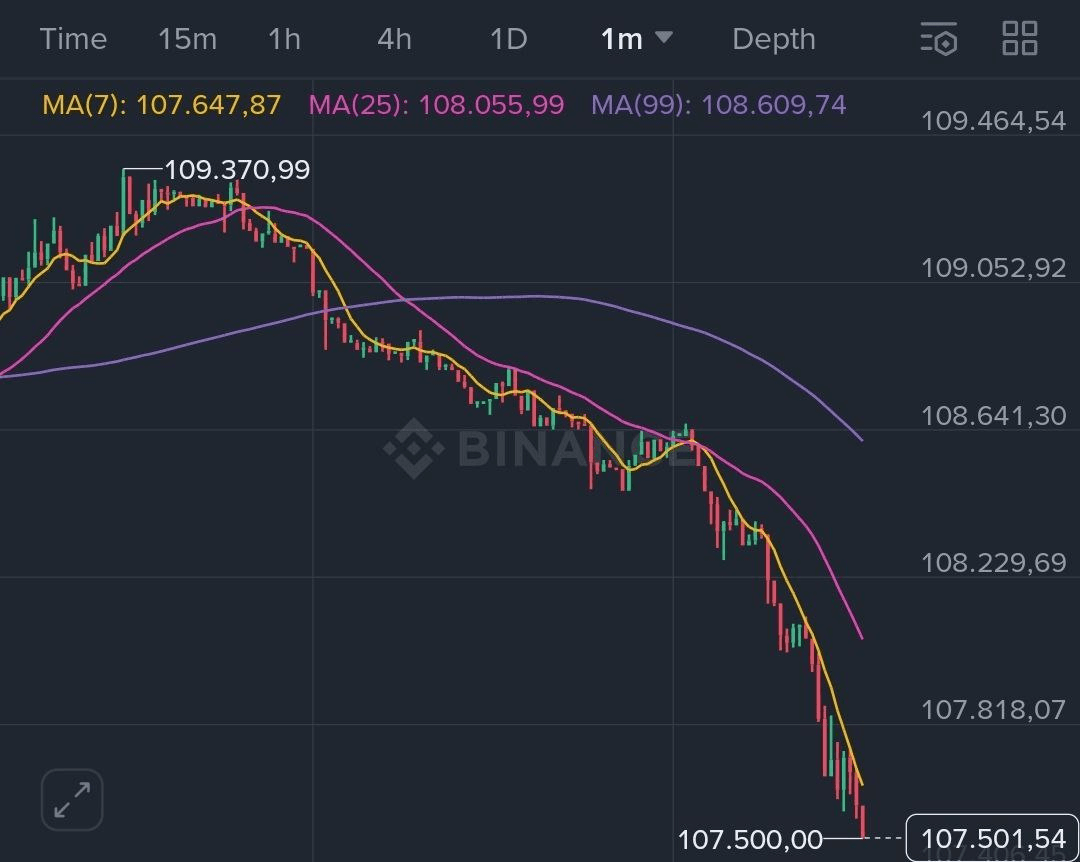Switch to the Depth chart tab
The width and height of the screenshot is (1080, 862).
773,39
